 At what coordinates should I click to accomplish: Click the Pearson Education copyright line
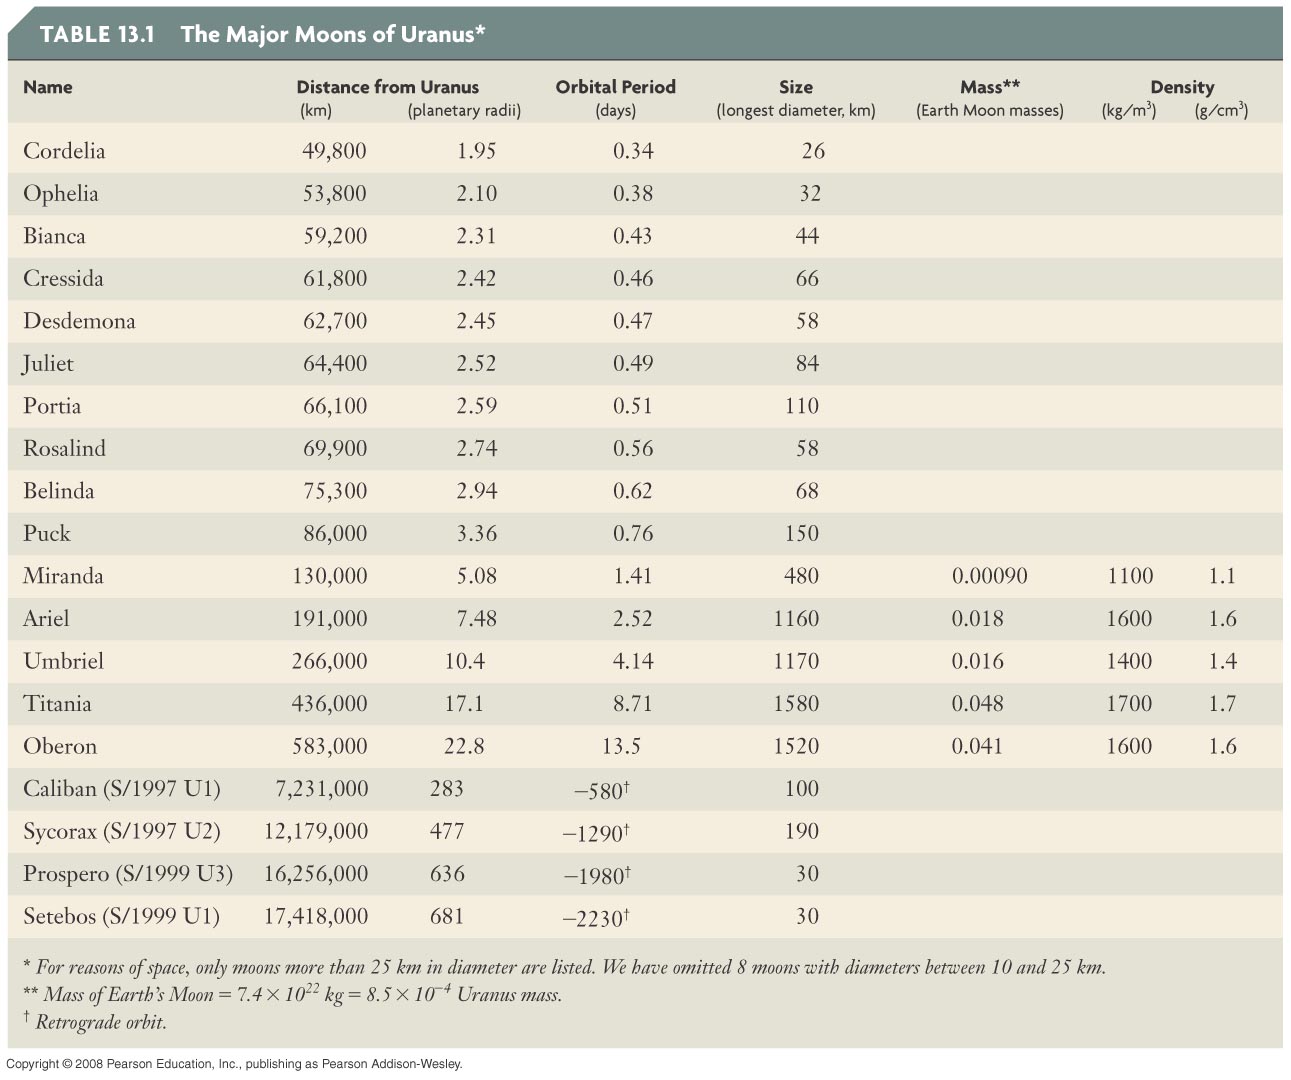234,1064
